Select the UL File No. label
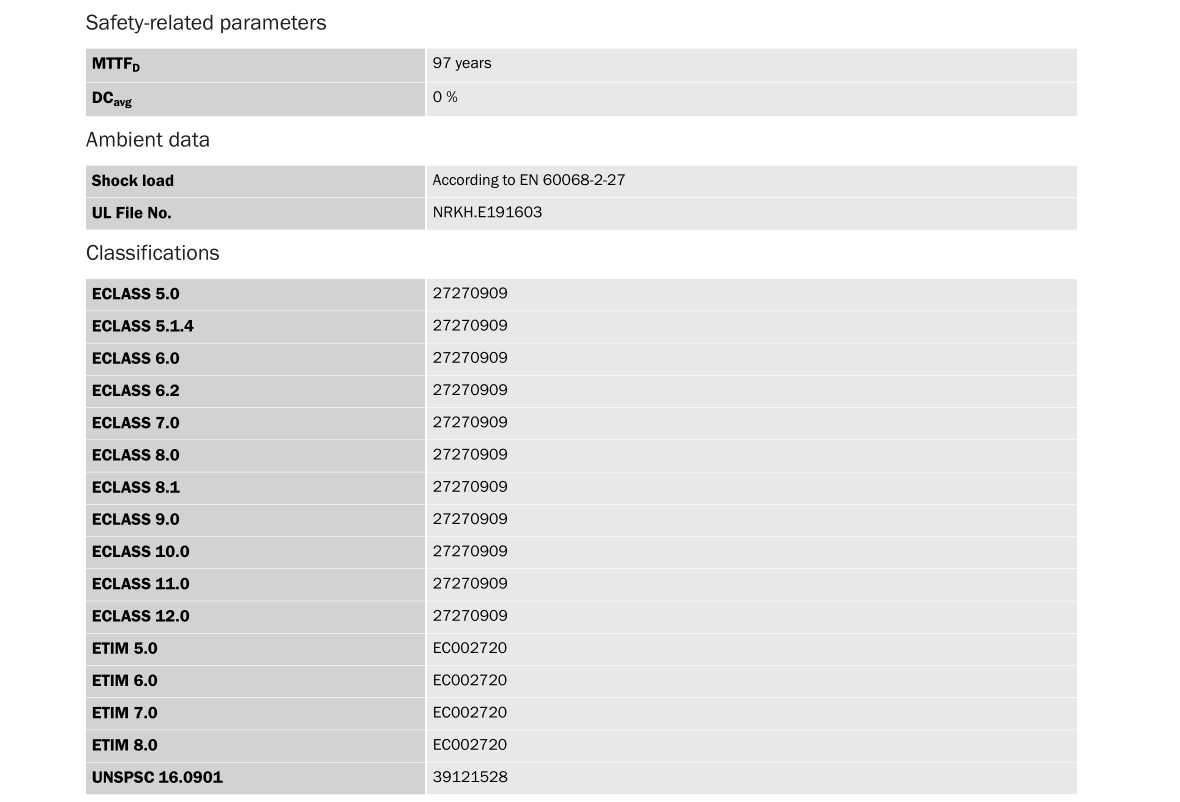Viewport: 1180px width, 802px height. click(x=132, y=213)
